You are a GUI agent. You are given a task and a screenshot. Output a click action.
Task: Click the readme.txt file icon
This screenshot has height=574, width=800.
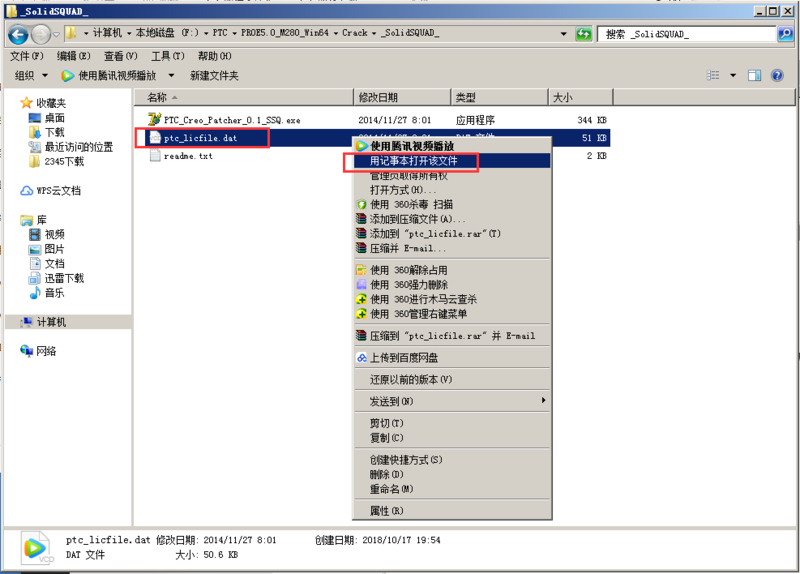(155, 155)
